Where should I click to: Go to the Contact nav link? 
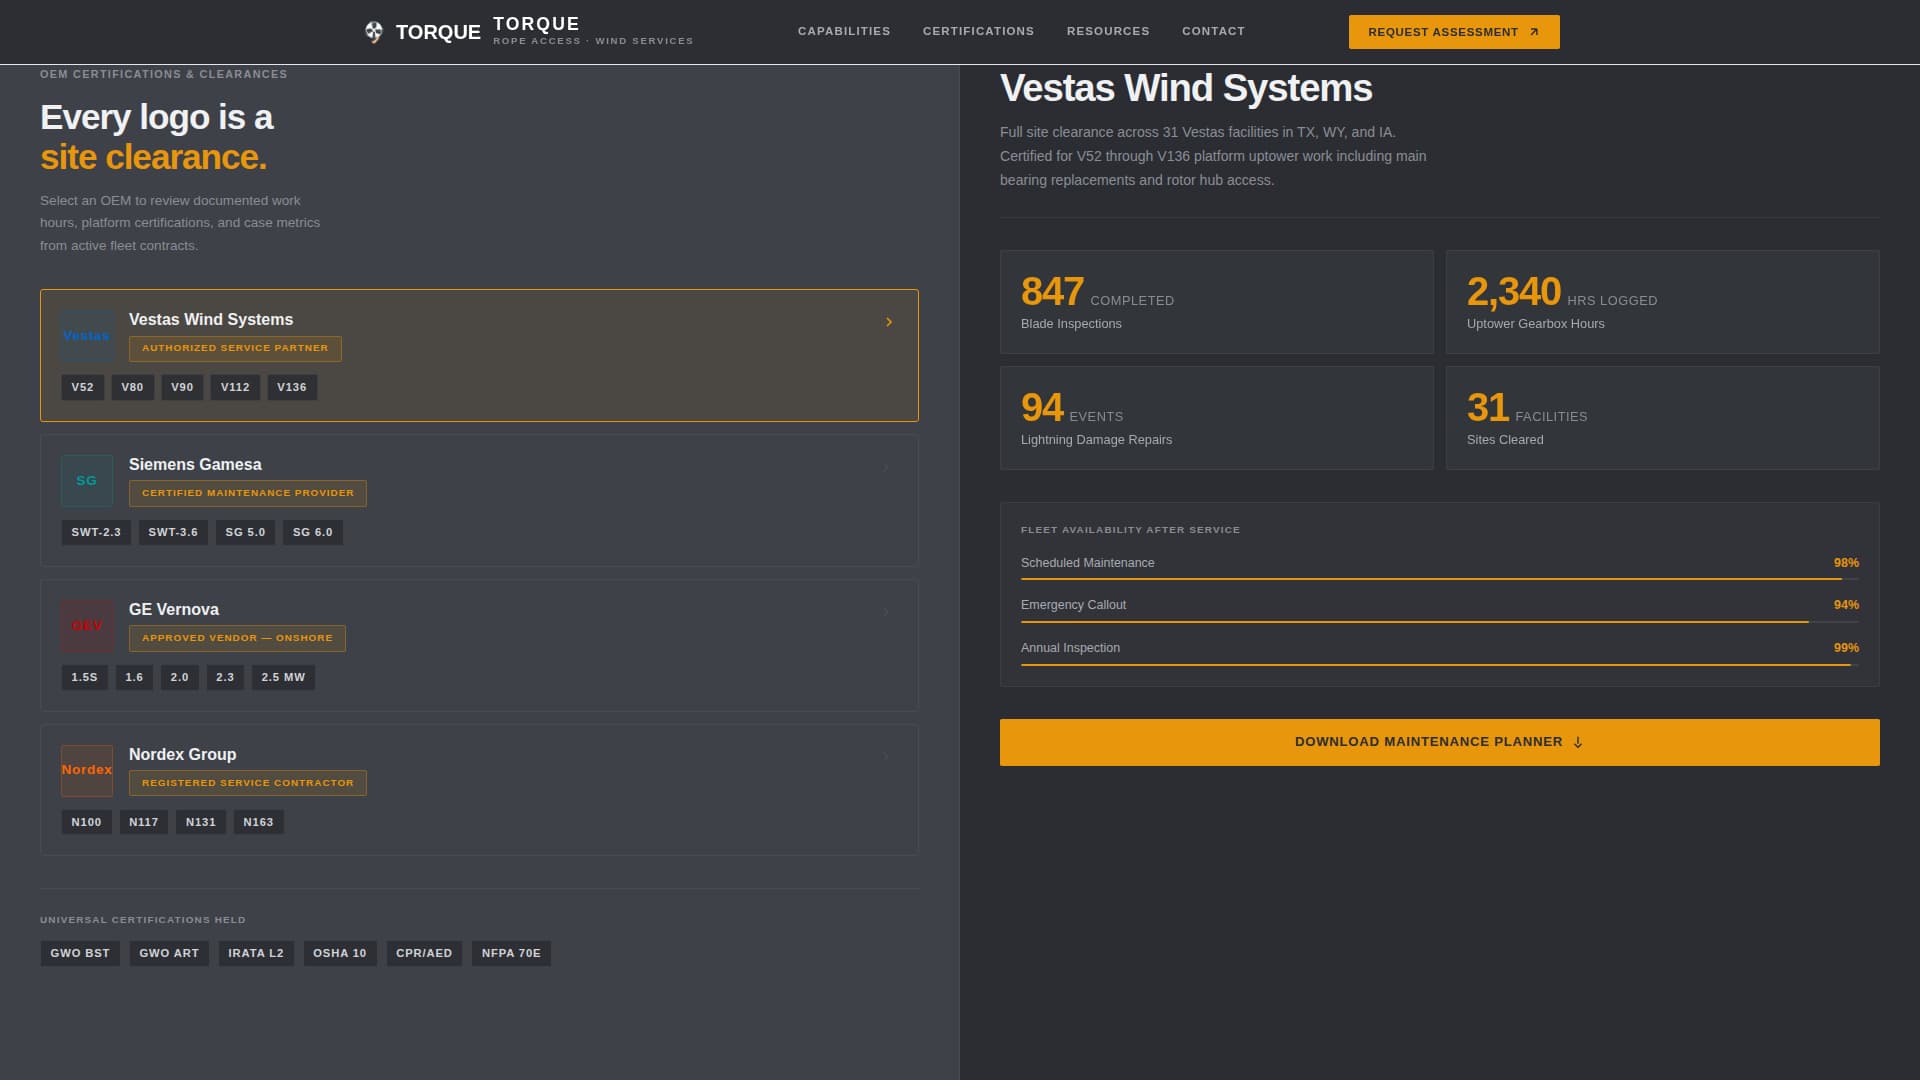(1213, 31)
